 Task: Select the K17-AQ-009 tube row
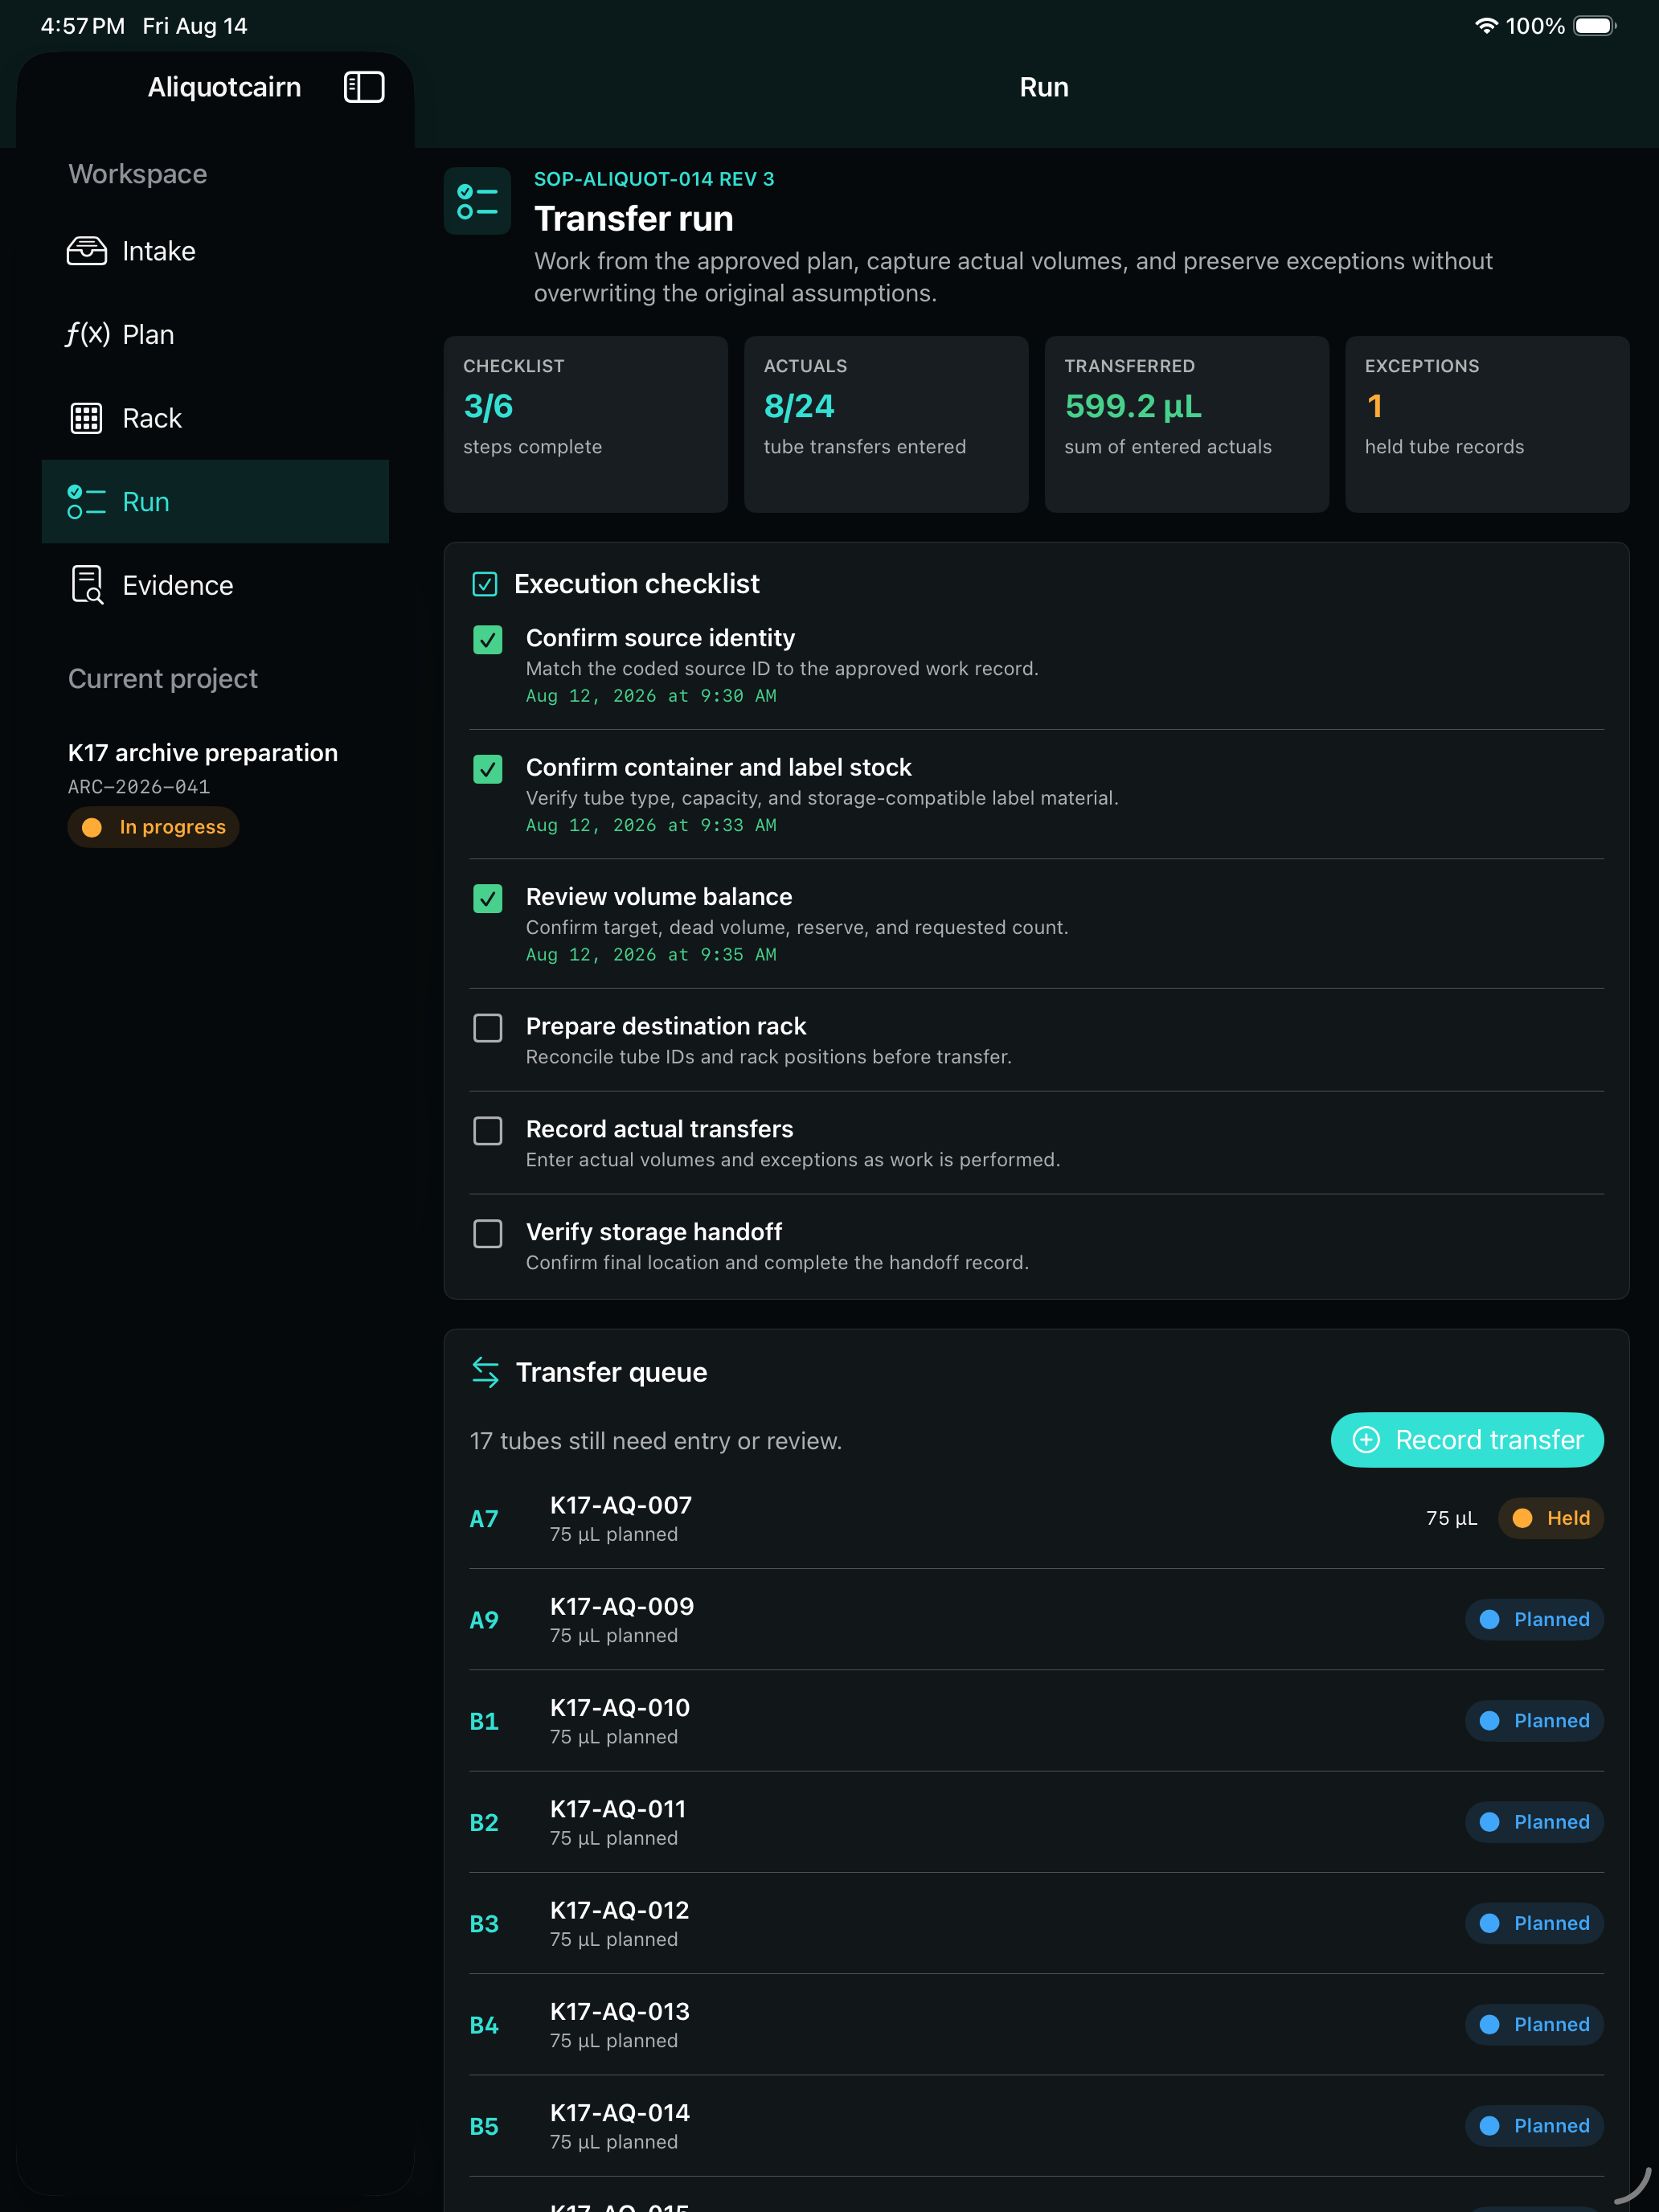coord(1037,1619)
